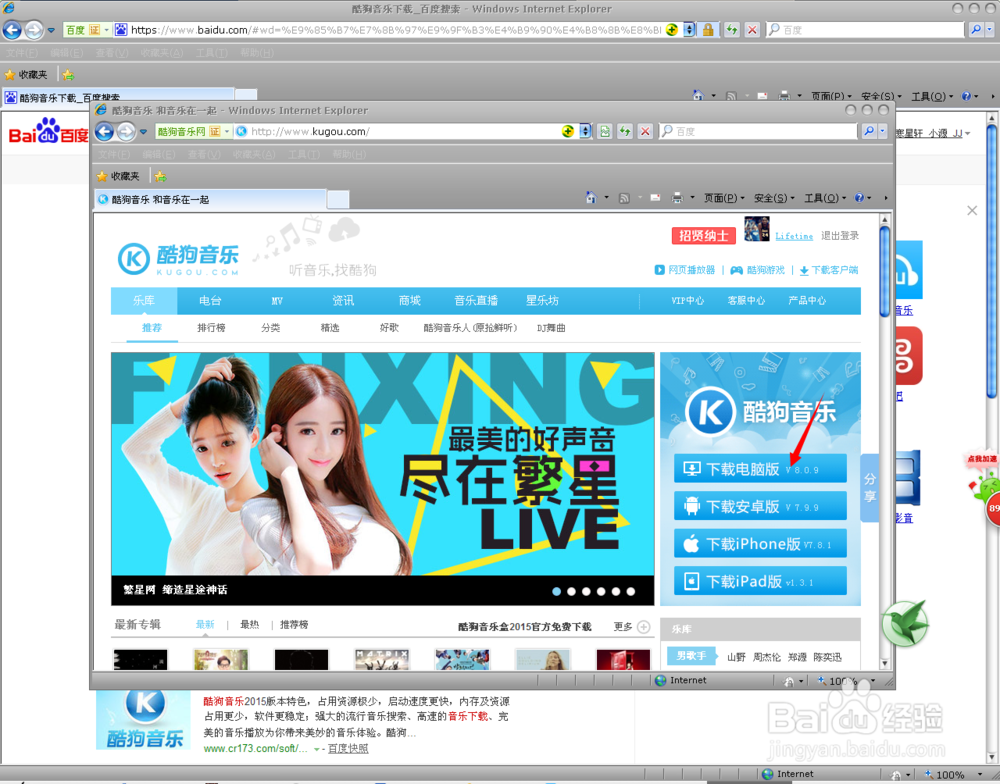Click round plus icon beside 更多
1000x784 pixels.
643,626
